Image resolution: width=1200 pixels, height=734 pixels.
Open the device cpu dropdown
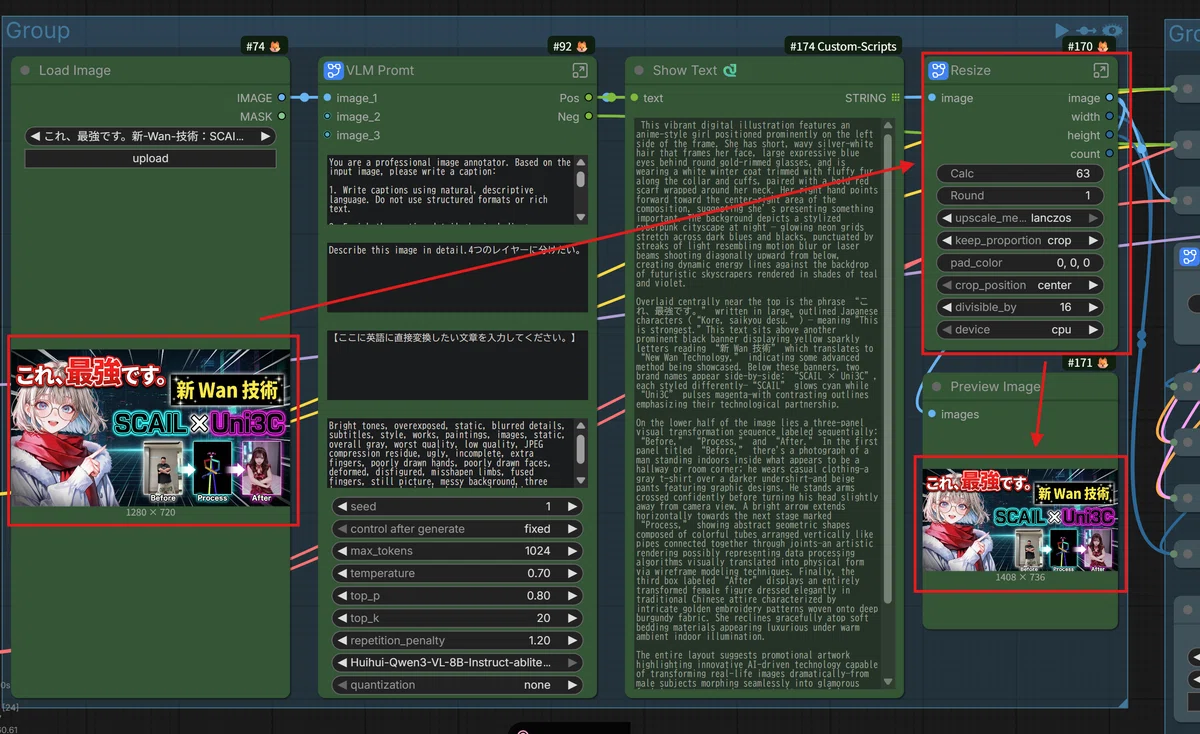click(1020, 329)
